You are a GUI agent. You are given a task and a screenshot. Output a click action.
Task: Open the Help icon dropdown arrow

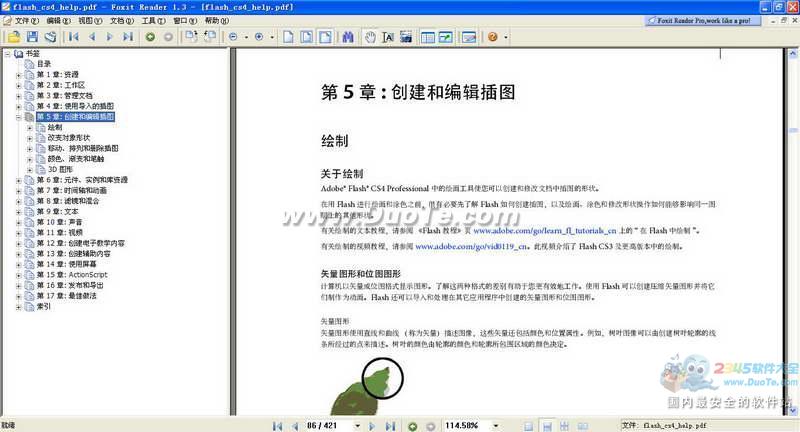pos(506,37)
